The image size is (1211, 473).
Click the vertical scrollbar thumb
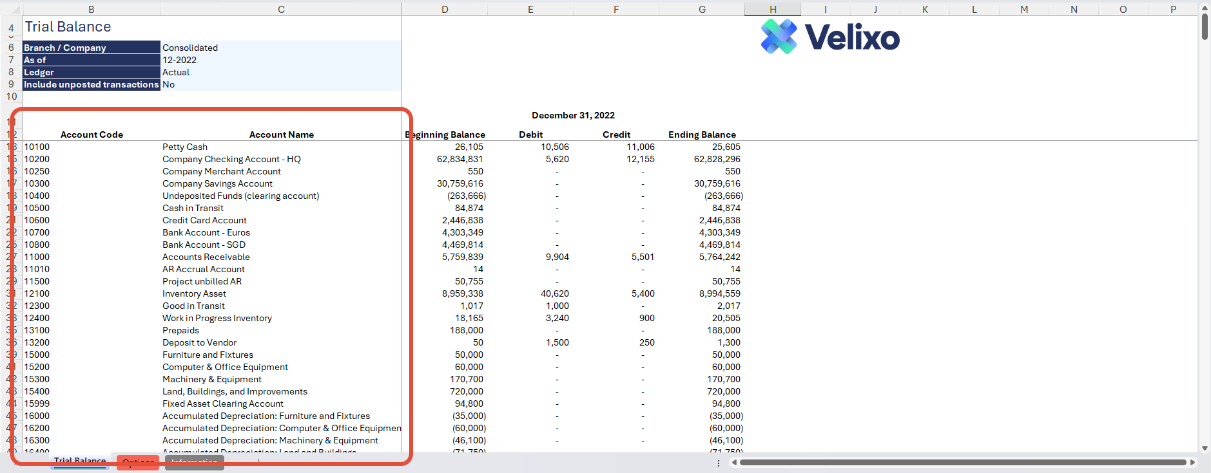point(1204,27)
